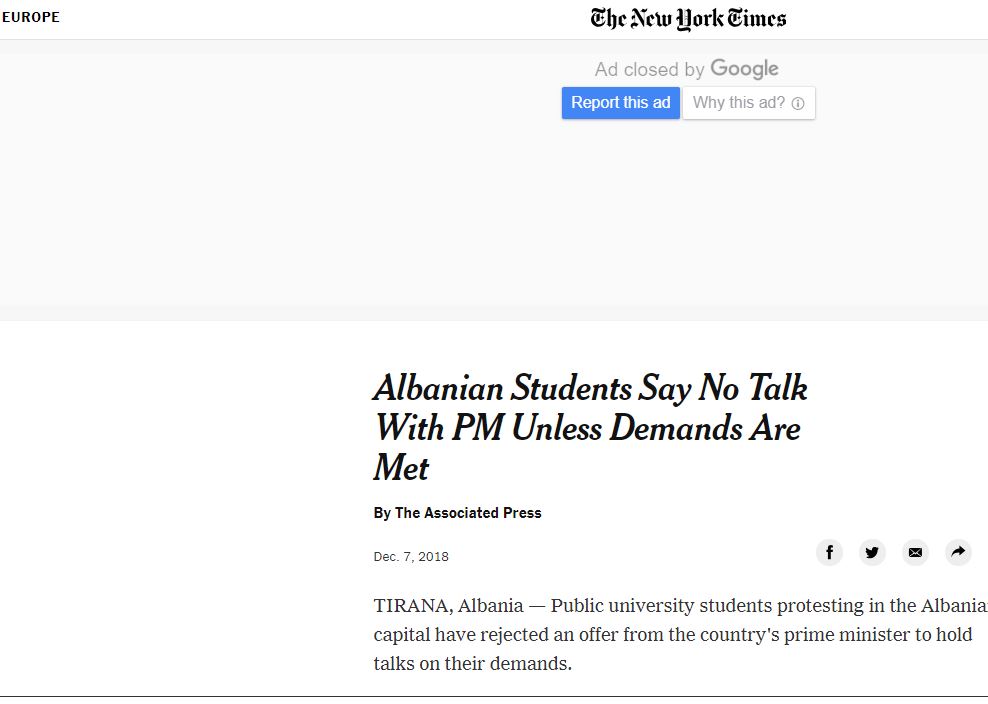Click the last line ending 'talks on their demands'
This screenshot has width=988, height=704.
(x=472, y=663)
